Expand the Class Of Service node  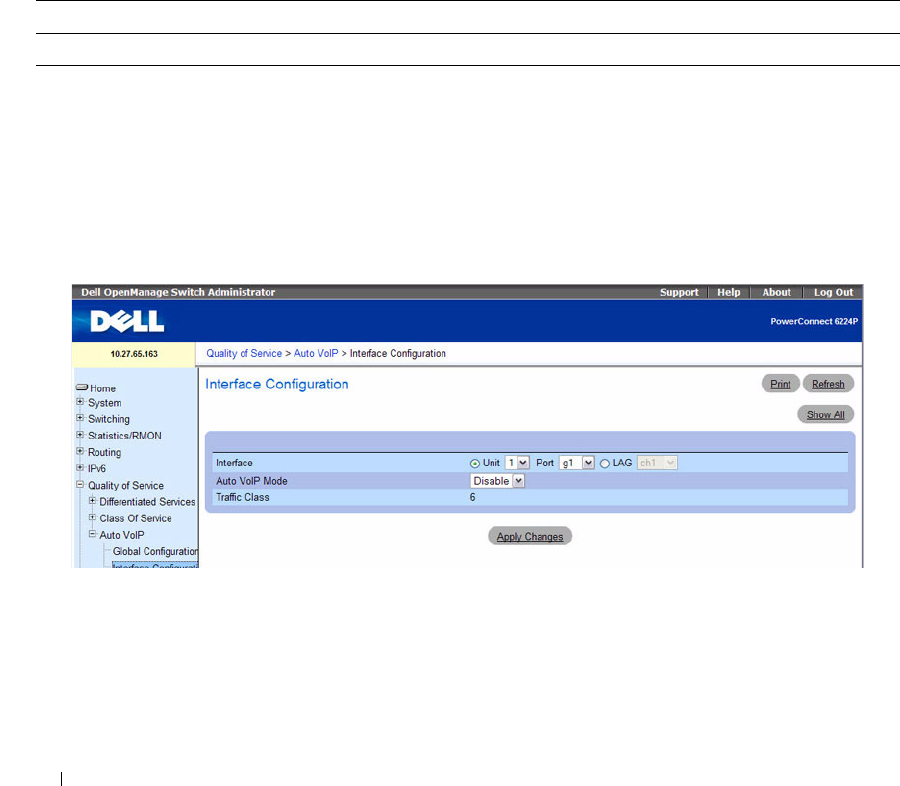click(x=92, y=517)
